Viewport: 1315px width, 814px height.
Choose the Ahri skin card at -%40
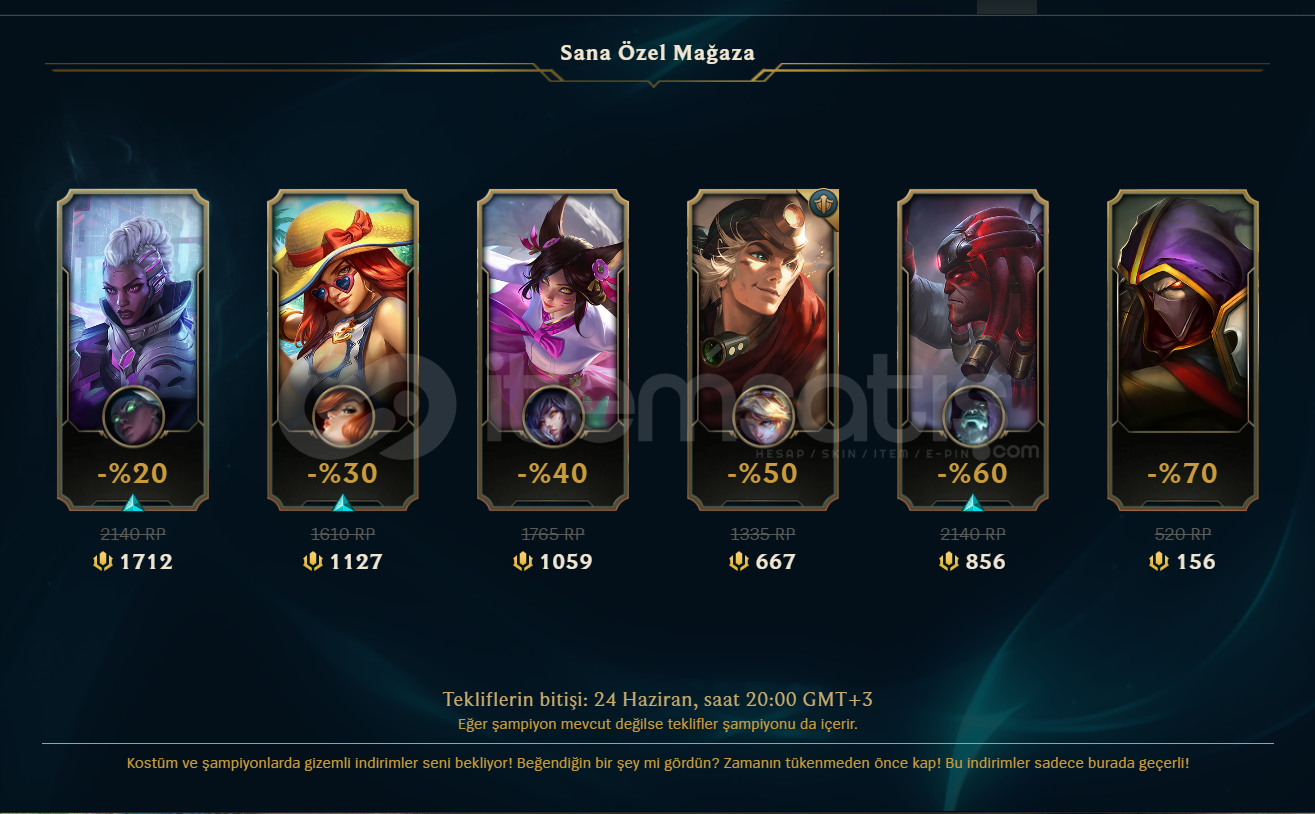[553, 350]
